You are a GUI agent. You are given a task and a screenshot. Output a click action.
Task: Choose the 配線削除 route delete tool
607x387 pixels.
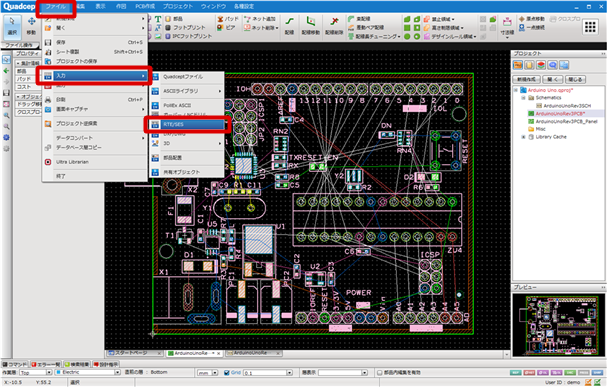pyautogui.click(x=334, y=26)
